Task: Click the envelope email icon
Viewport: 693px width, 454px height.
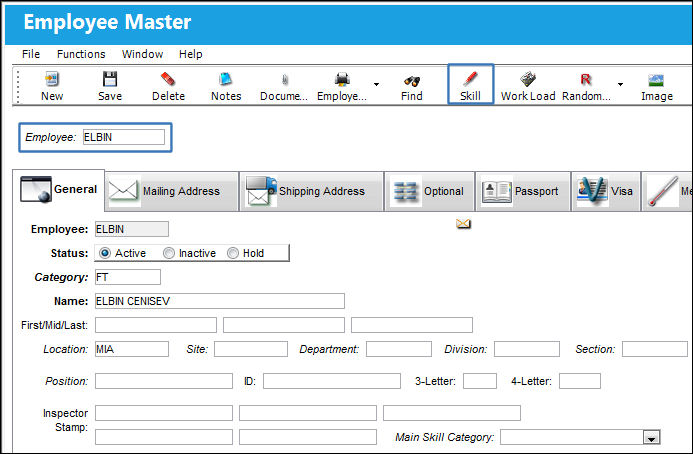Action: click(x=463, y=224)
